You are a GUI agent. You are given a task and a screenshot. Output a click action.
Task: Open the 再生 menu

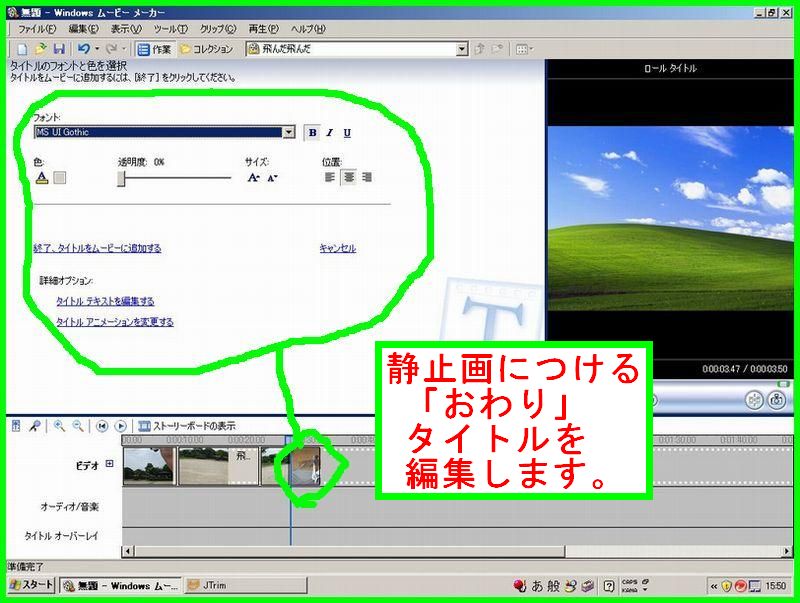click(263, 29)
